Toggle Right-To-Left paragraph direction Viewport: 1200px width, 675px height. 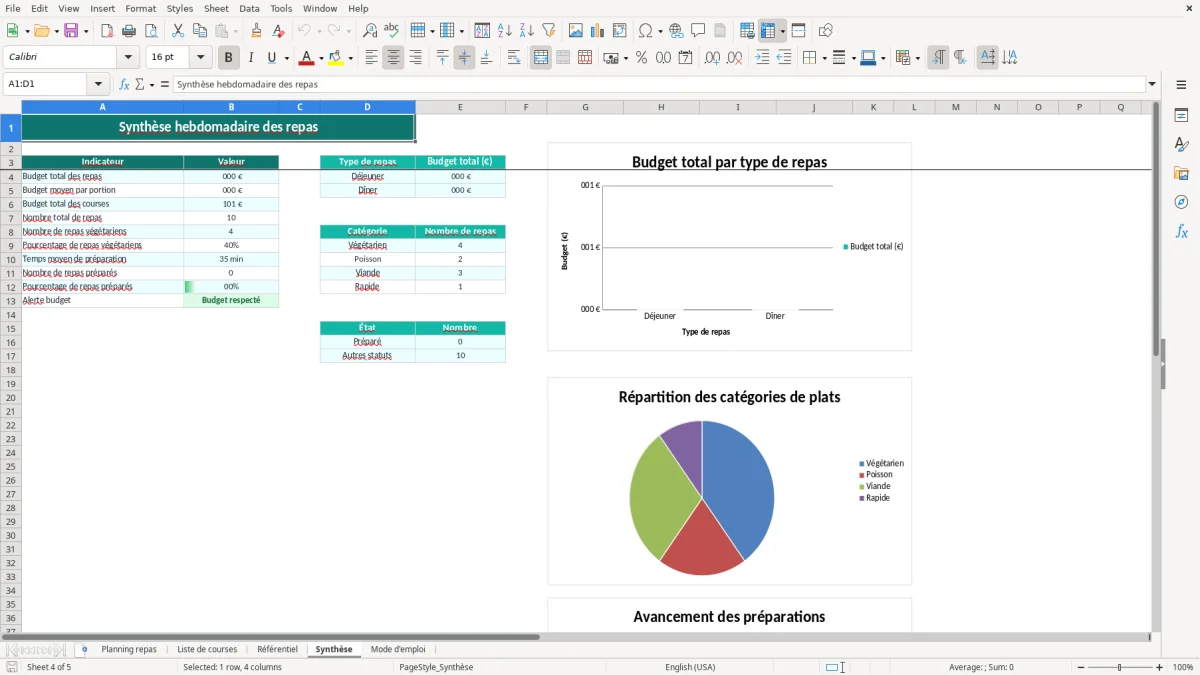click(960, 58)
